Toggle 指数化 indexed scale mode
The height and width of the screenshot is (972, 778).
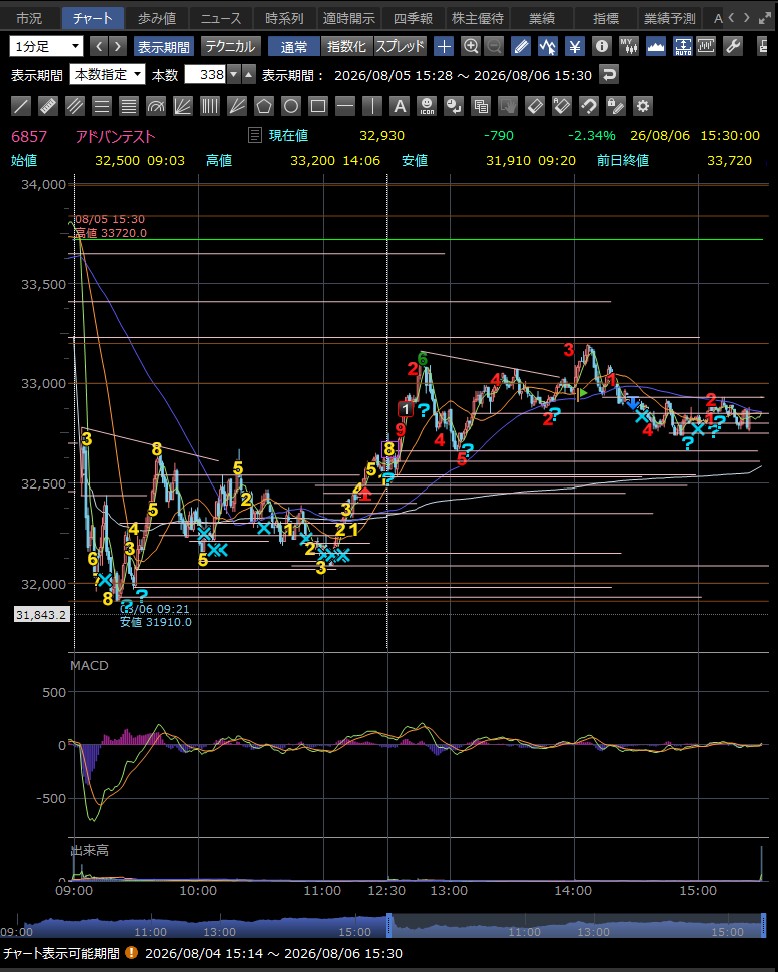346,46
